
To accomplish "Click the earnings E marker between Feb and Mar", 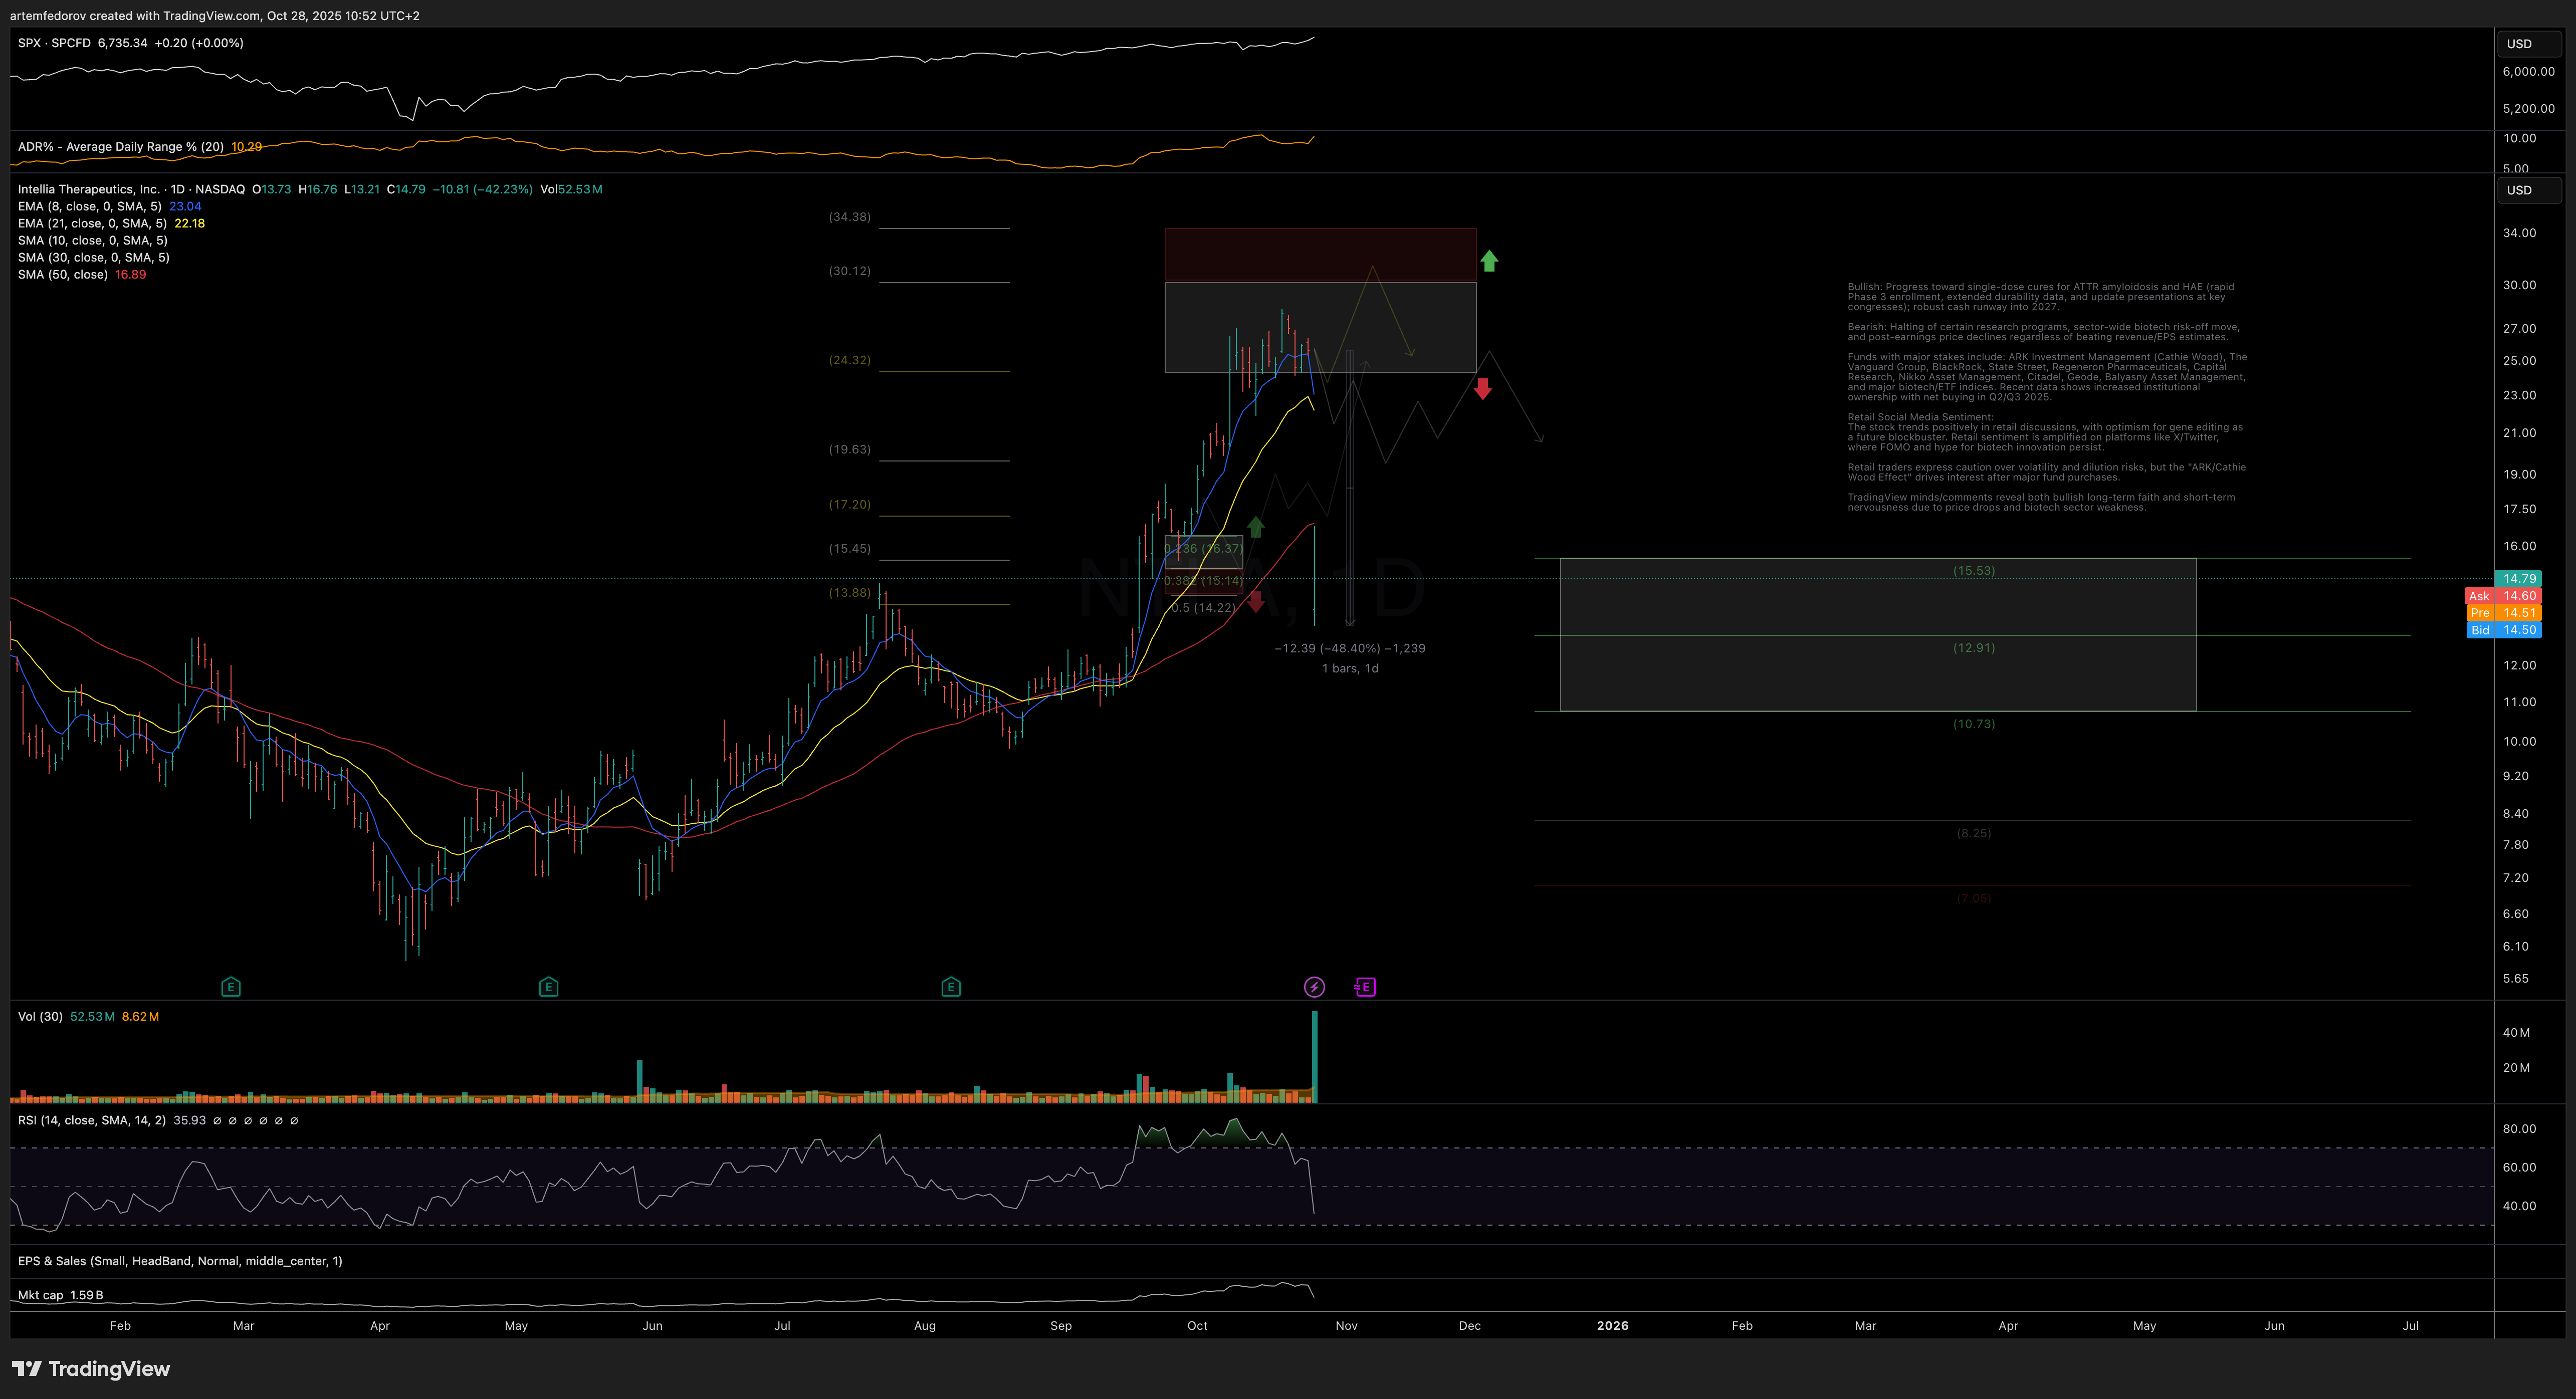I will [230, 987].
